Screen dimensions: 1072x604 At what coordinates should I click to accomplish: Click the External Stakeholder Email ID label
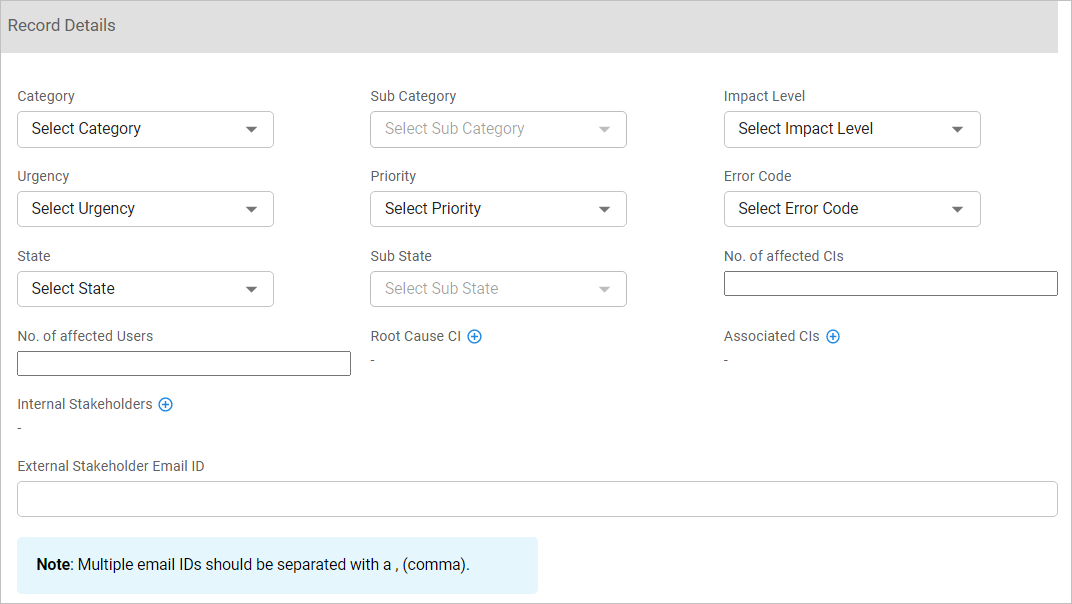click(111, 467)
